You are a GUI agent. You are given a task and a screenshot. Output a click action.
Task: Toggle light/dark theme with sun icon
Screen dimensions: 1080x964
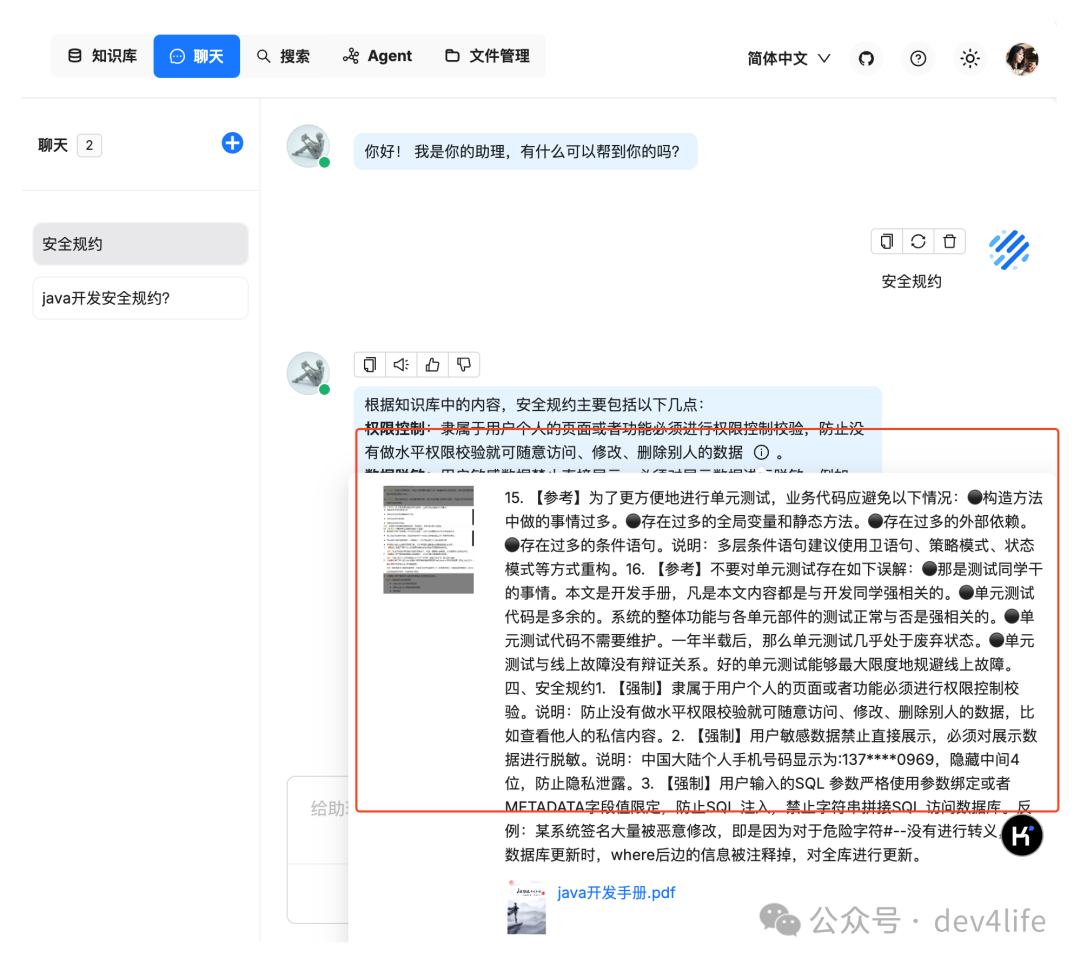tap(970, 58)
